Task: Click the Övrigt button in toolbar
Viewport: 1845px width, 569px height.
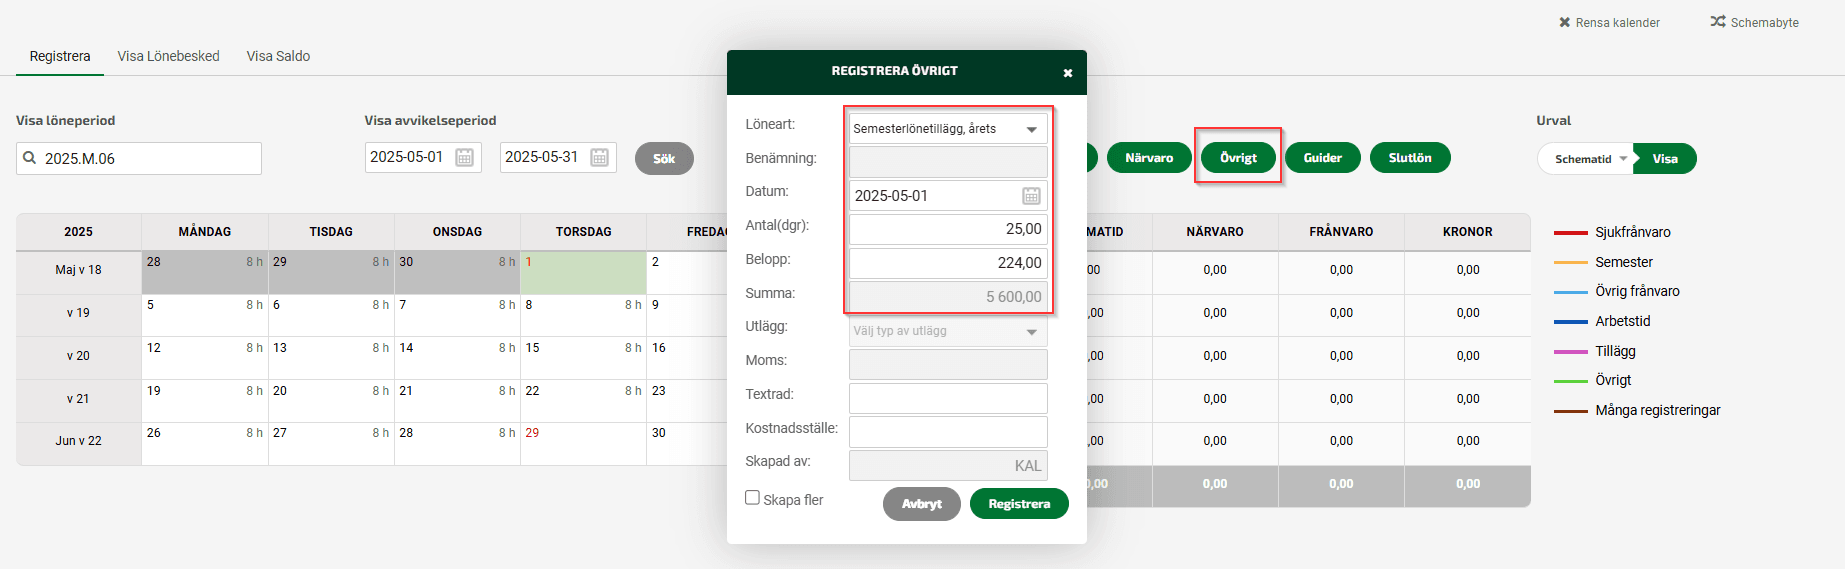Action: (1238, 157)
